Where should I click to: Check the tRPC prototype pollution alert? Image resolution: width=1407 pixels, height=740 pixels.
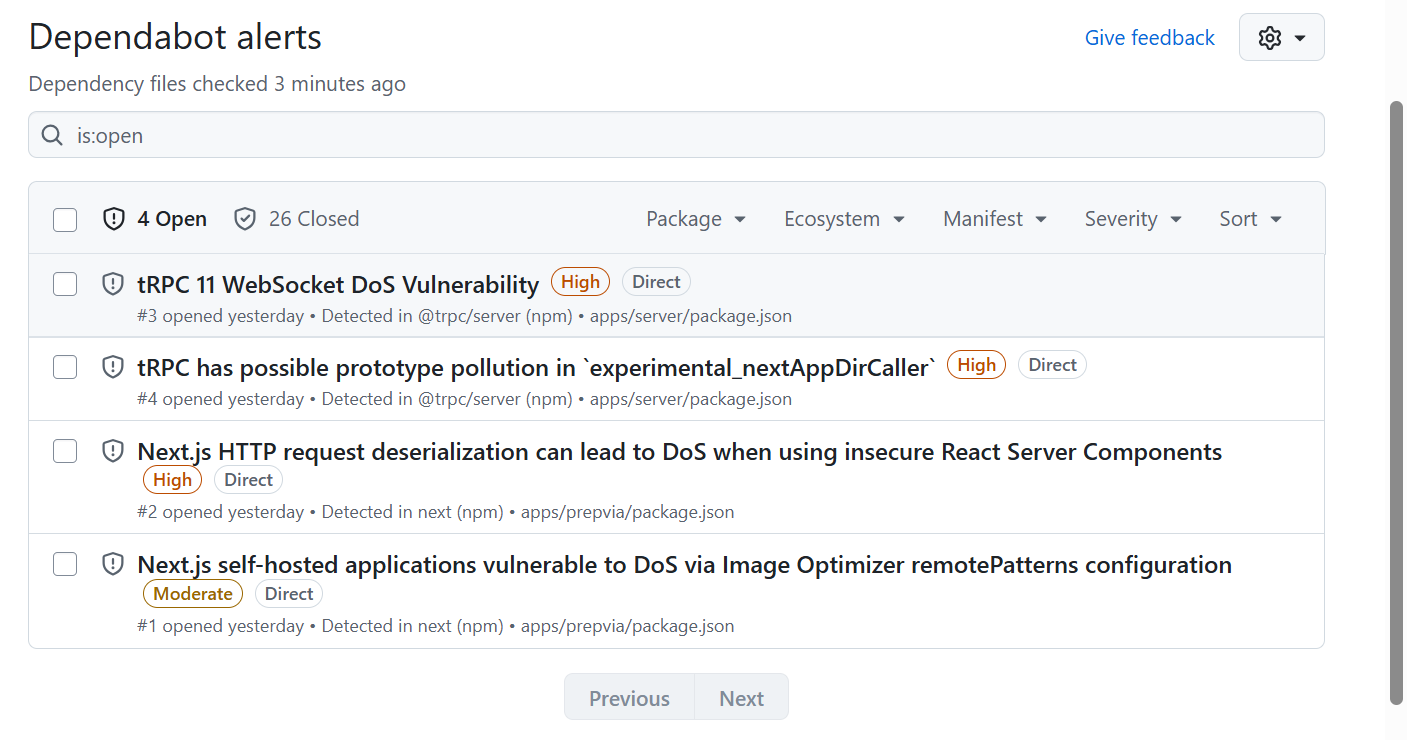click(65, 367)
